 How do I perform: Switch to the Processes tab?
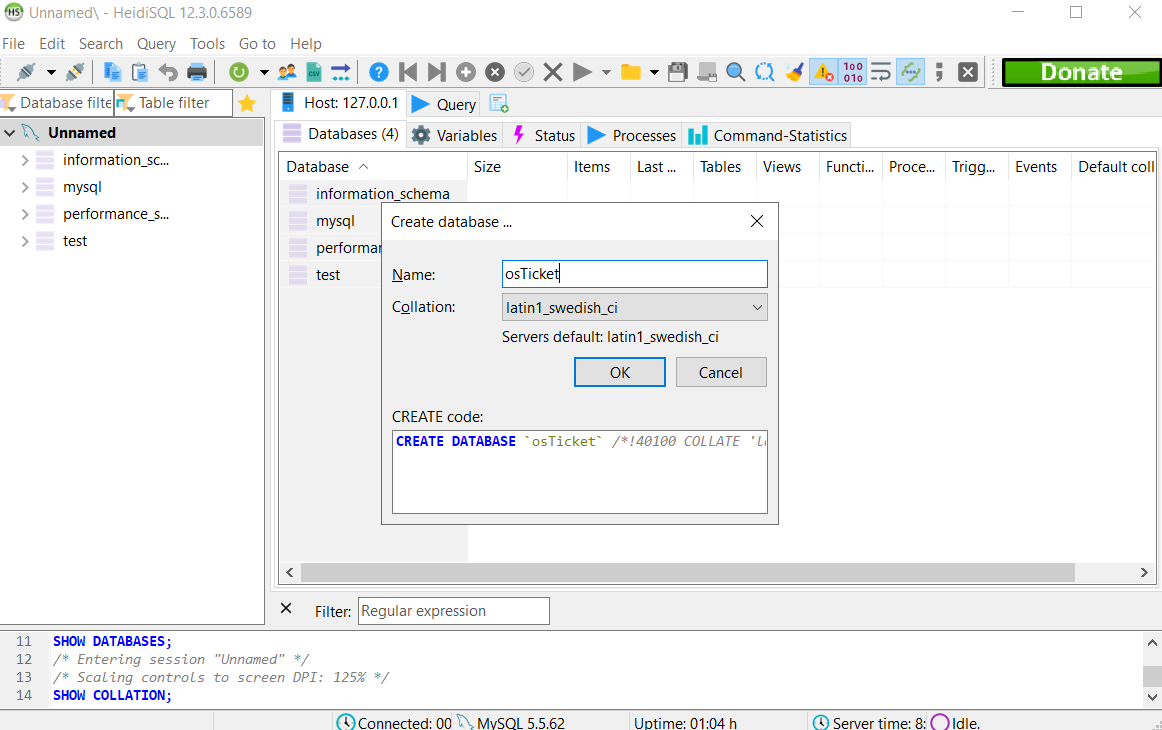coord(631,136)
